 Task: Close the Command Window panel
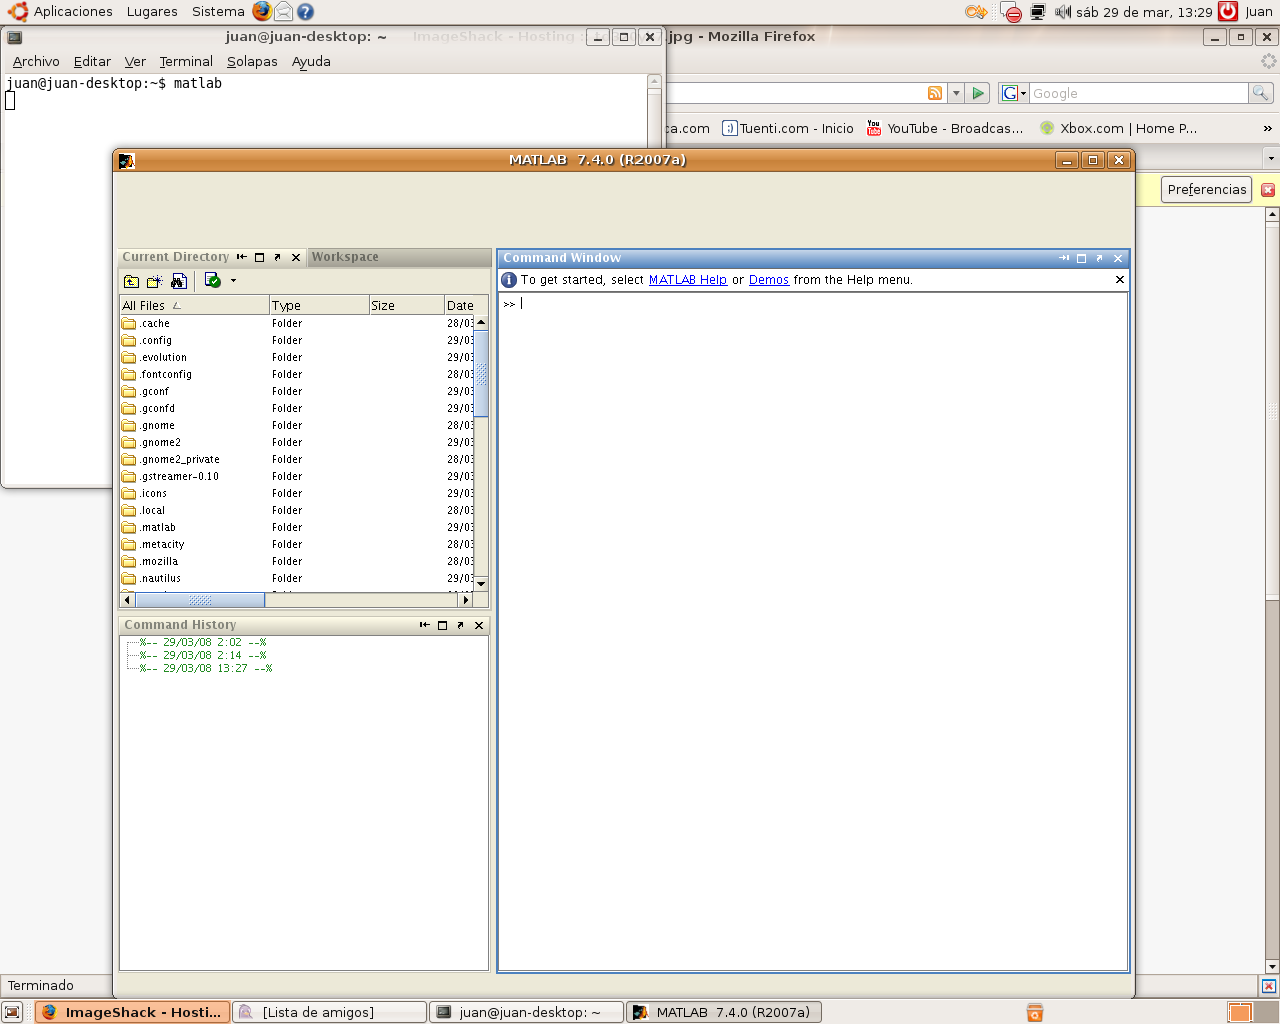click(x=1118, y=258)
